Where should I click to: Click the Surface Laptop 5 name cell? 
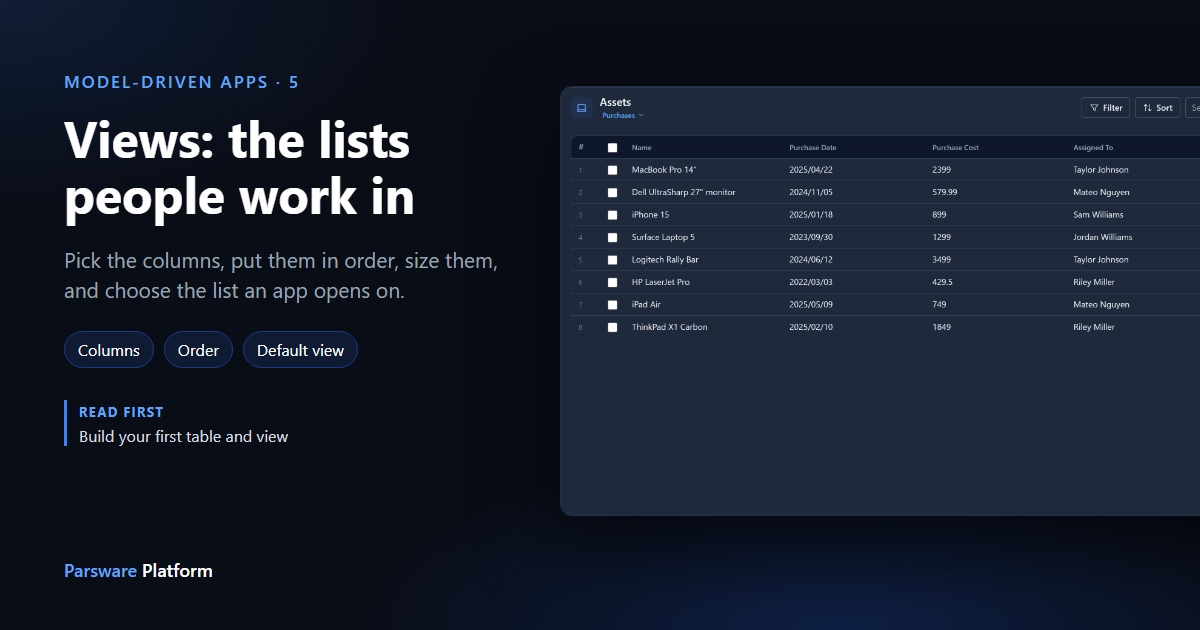[663, 237]
